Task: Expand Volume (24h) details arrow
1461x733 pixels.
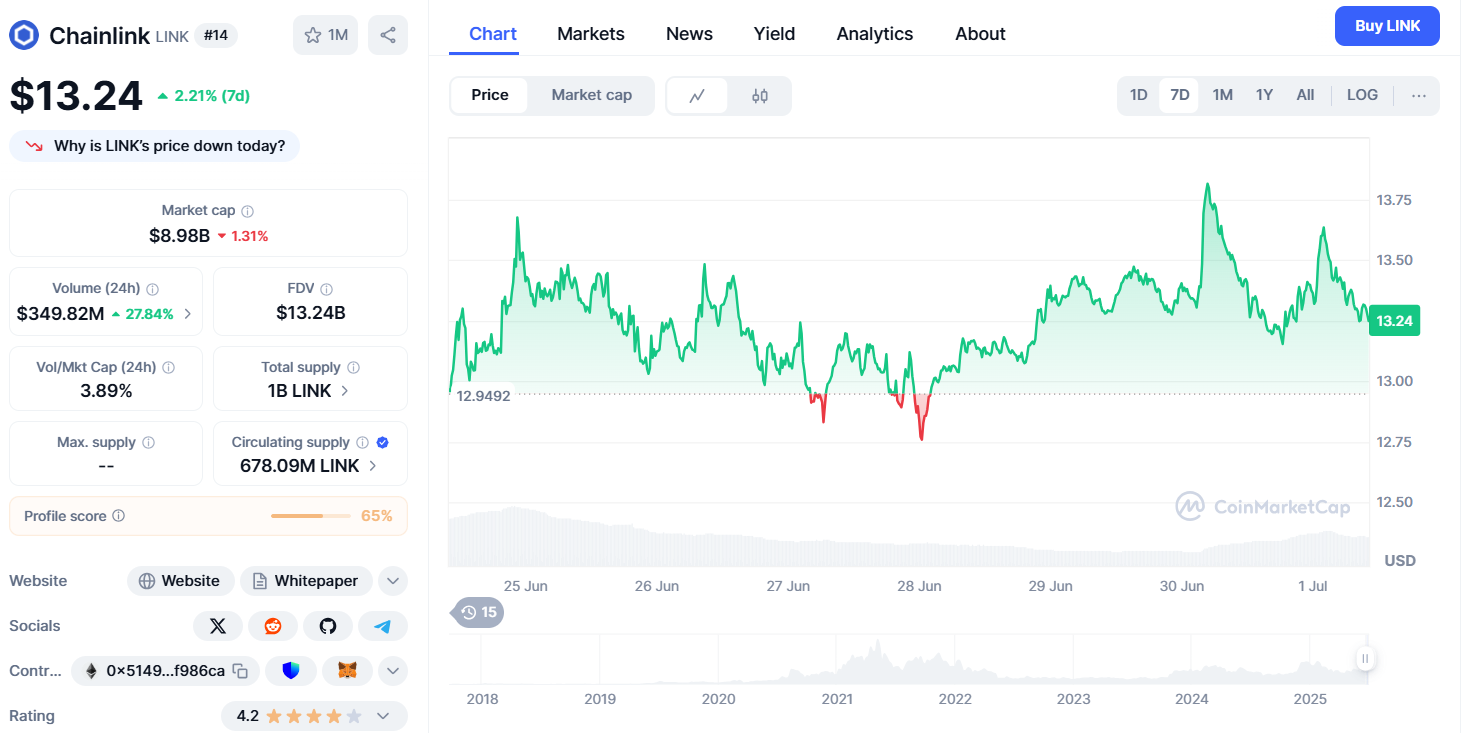Action: (x=187, y=314)
